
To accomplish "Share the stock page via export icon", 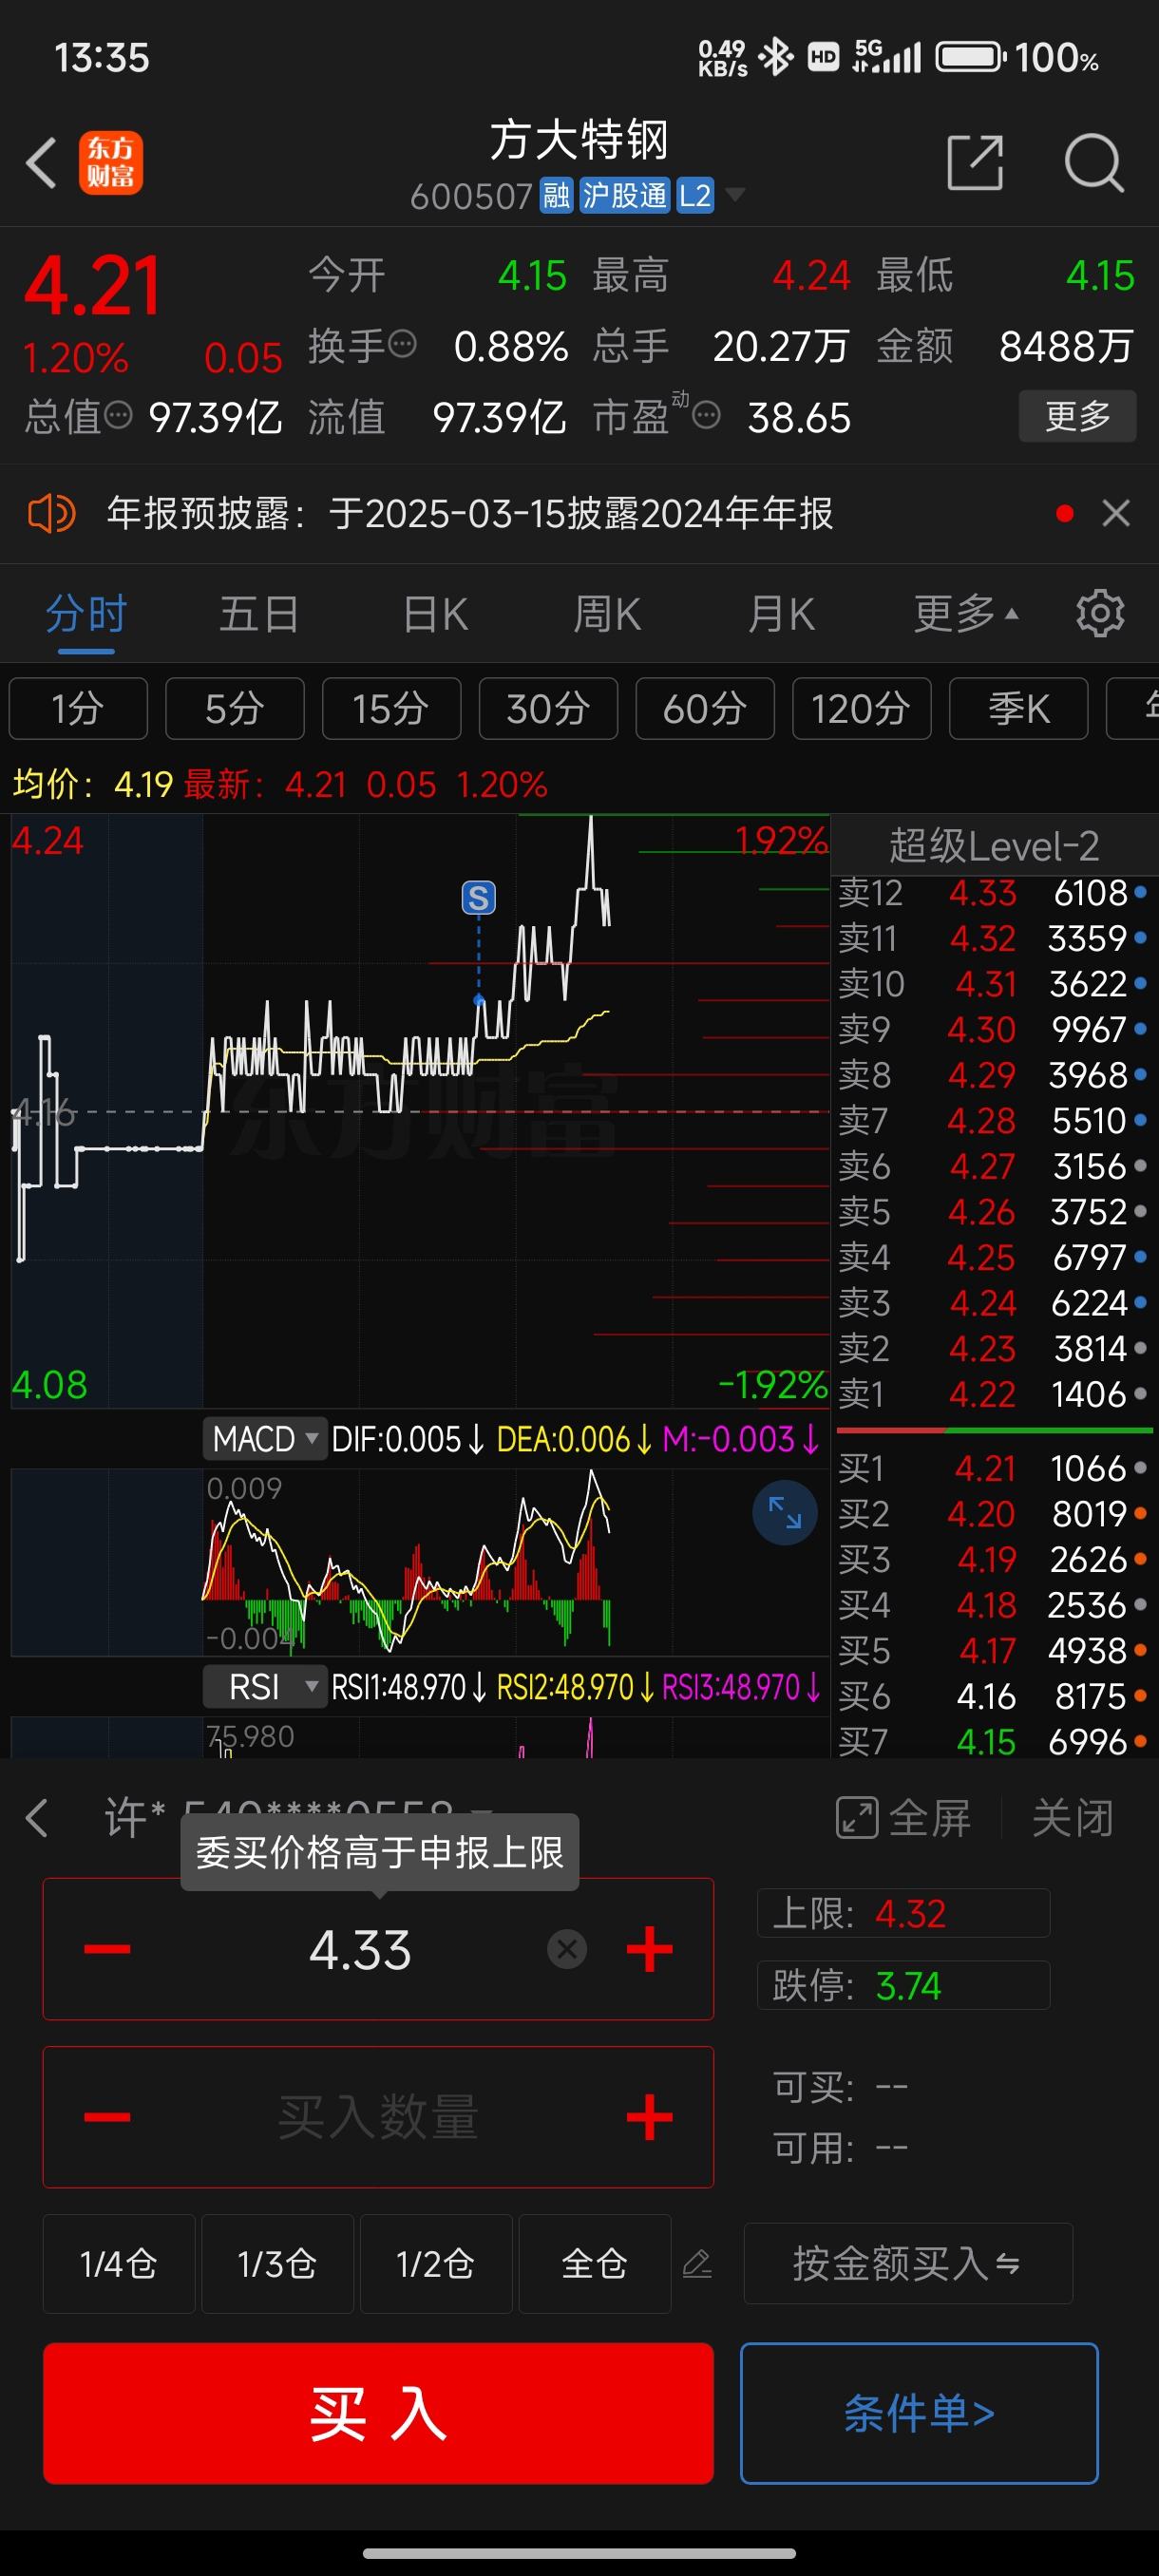I will coord(975,162).
